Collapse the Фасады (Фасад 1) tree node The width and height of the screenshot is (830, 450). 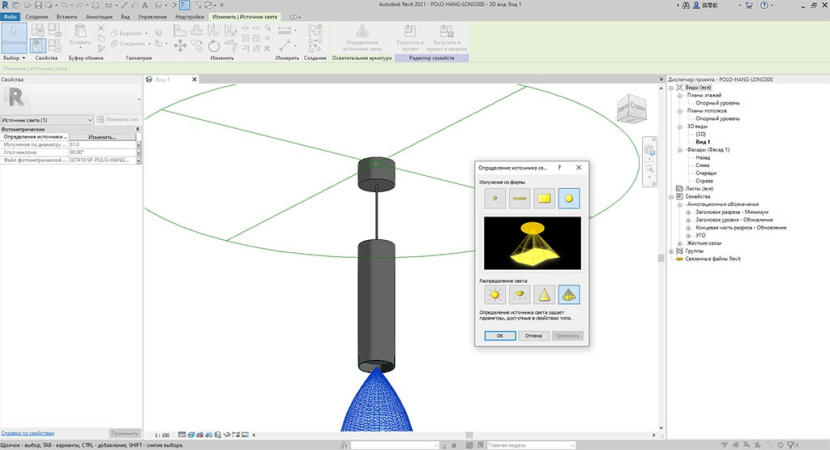pyautogui.click(x=679, y=149)
